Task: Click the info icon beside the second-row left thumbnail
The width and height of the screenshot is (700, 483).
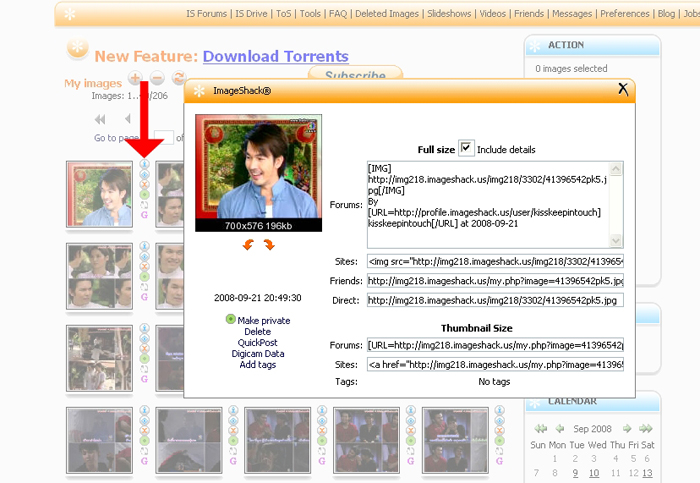Action: 144,246
